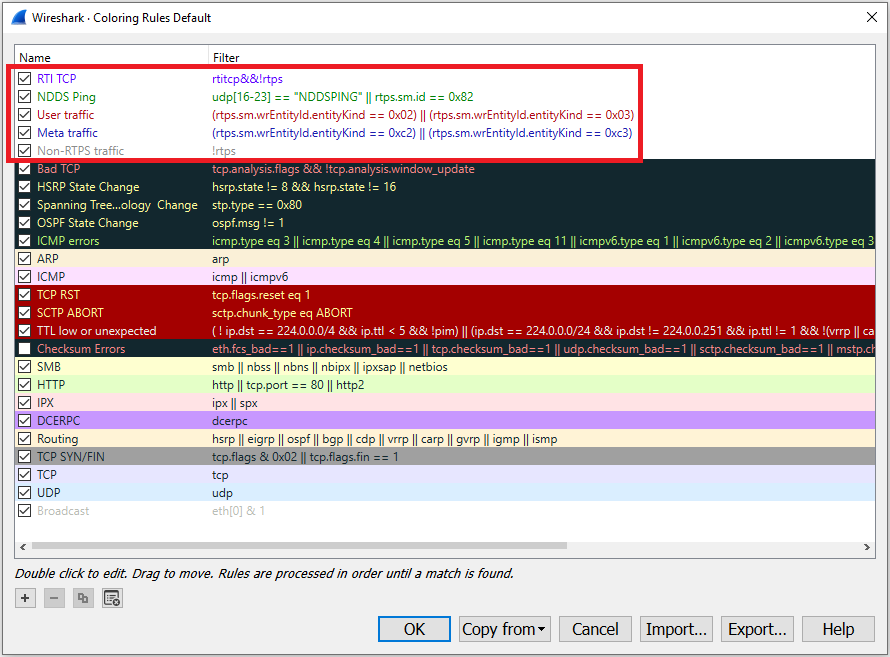Click the scroll left arrow
The width and height of the screenshot is (890, 657).
click(x=23, y=547)
